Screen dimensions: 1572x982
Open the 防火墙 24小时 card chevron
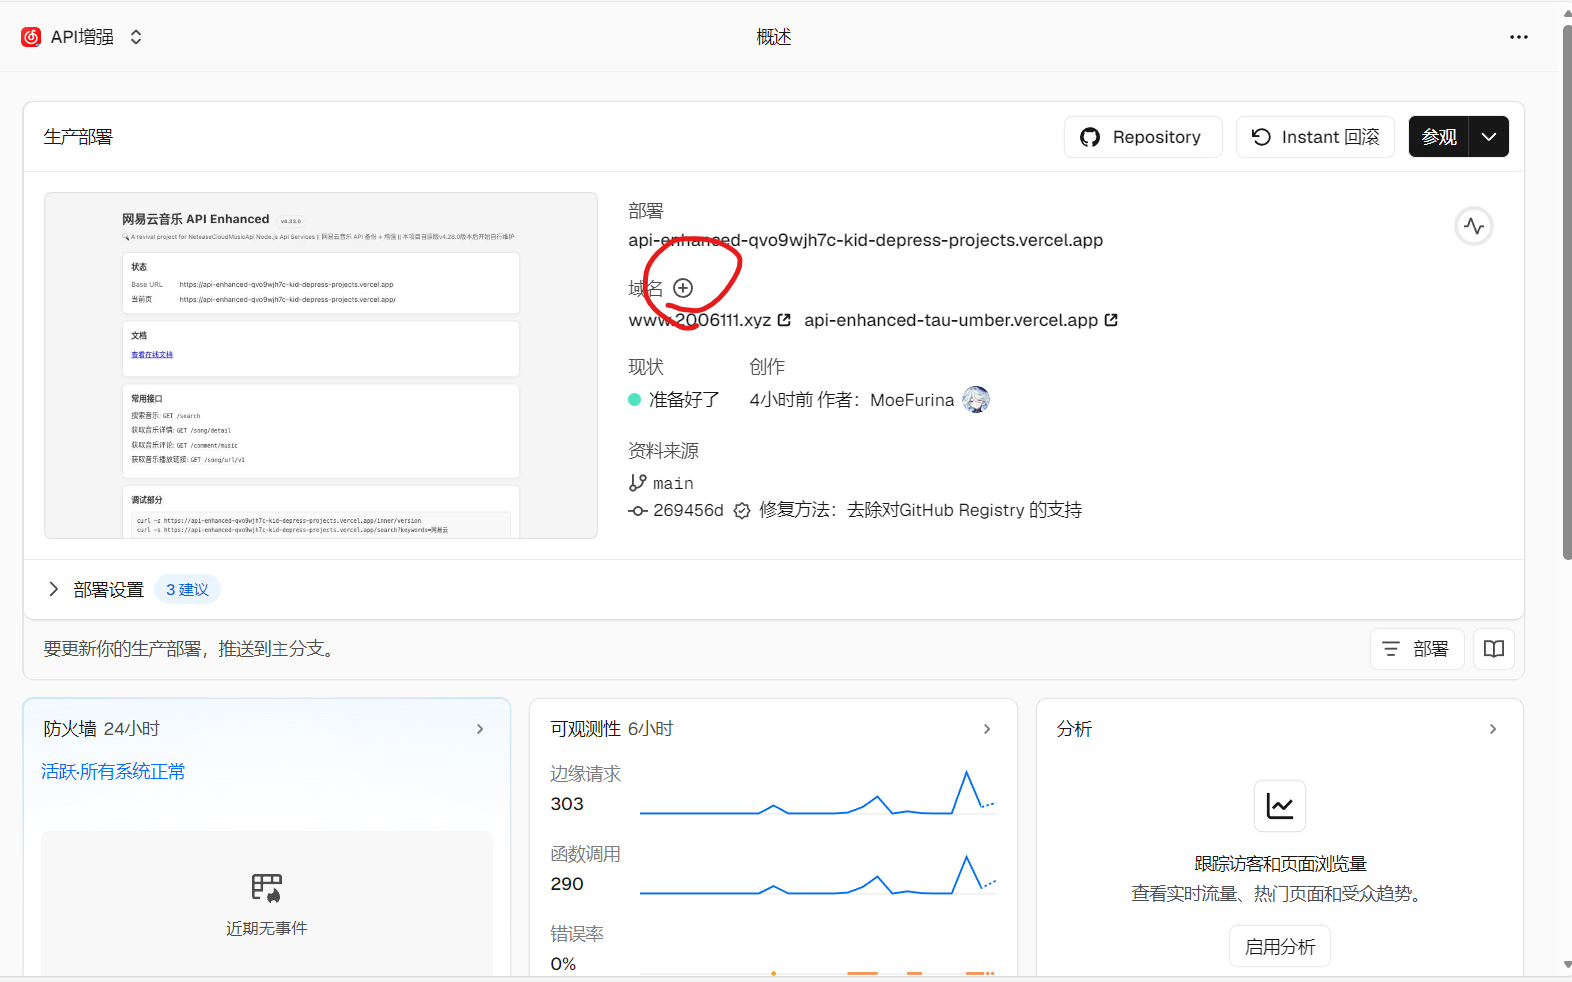pyautogui.click(x=480, y=729)
